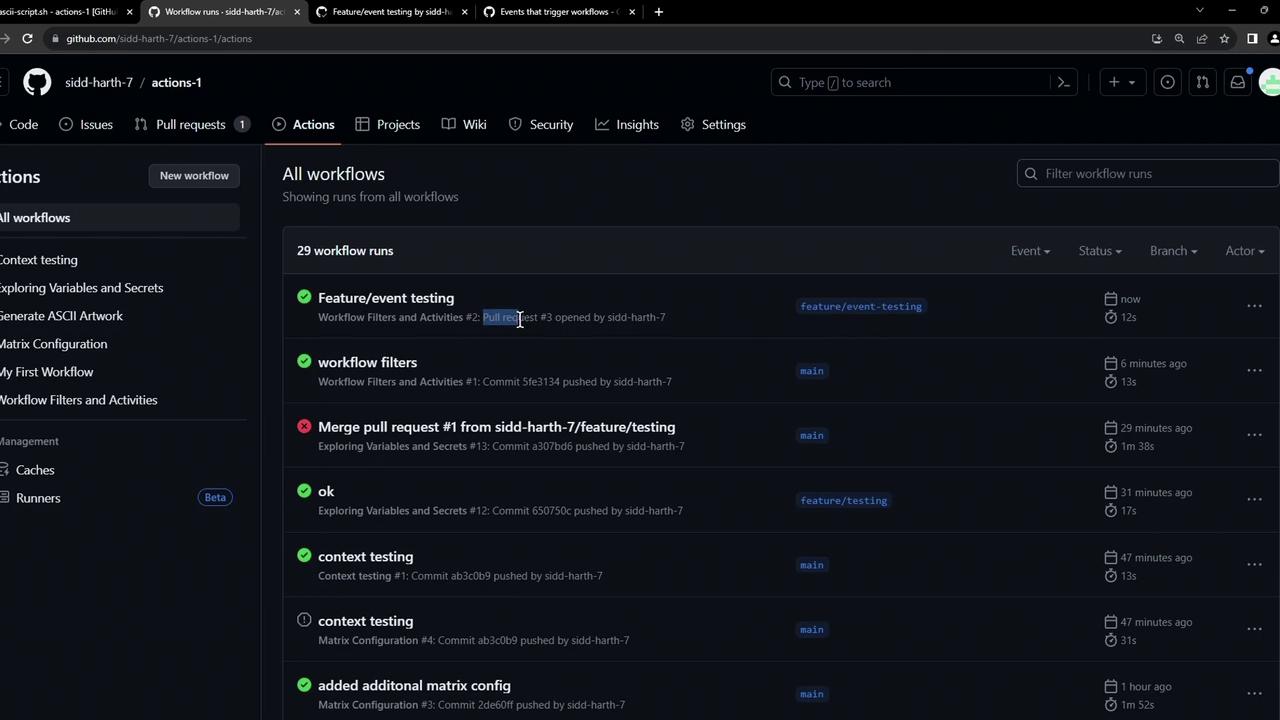Image resolution: width=1280 pixels, height=720 pixels.
Task: Open the Projects tab
Action: (x=387, y=124)
